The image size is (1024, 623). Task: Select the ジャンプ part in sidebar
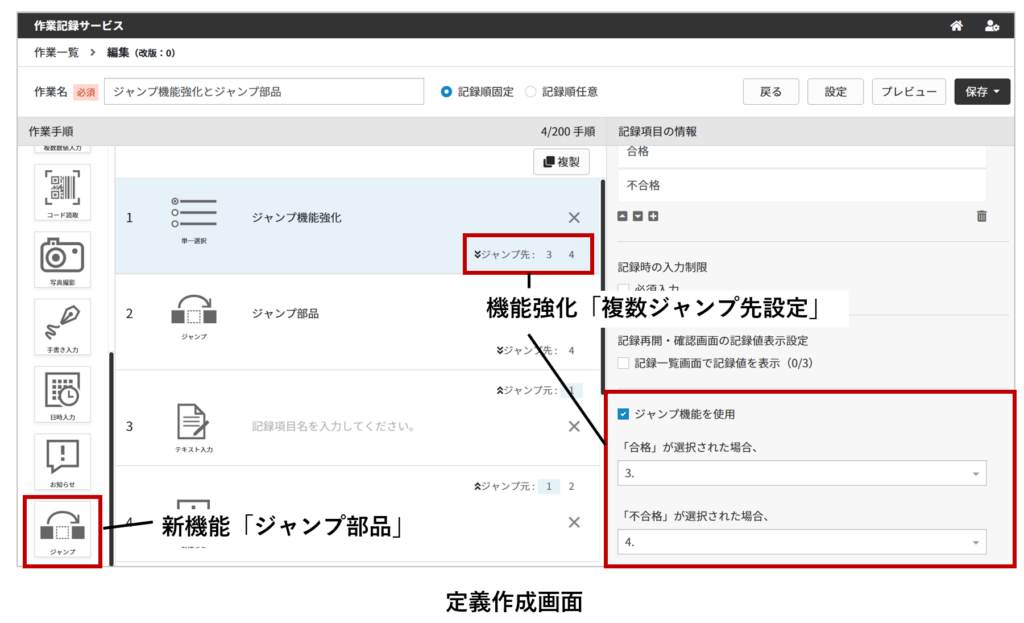click(62, 530)
